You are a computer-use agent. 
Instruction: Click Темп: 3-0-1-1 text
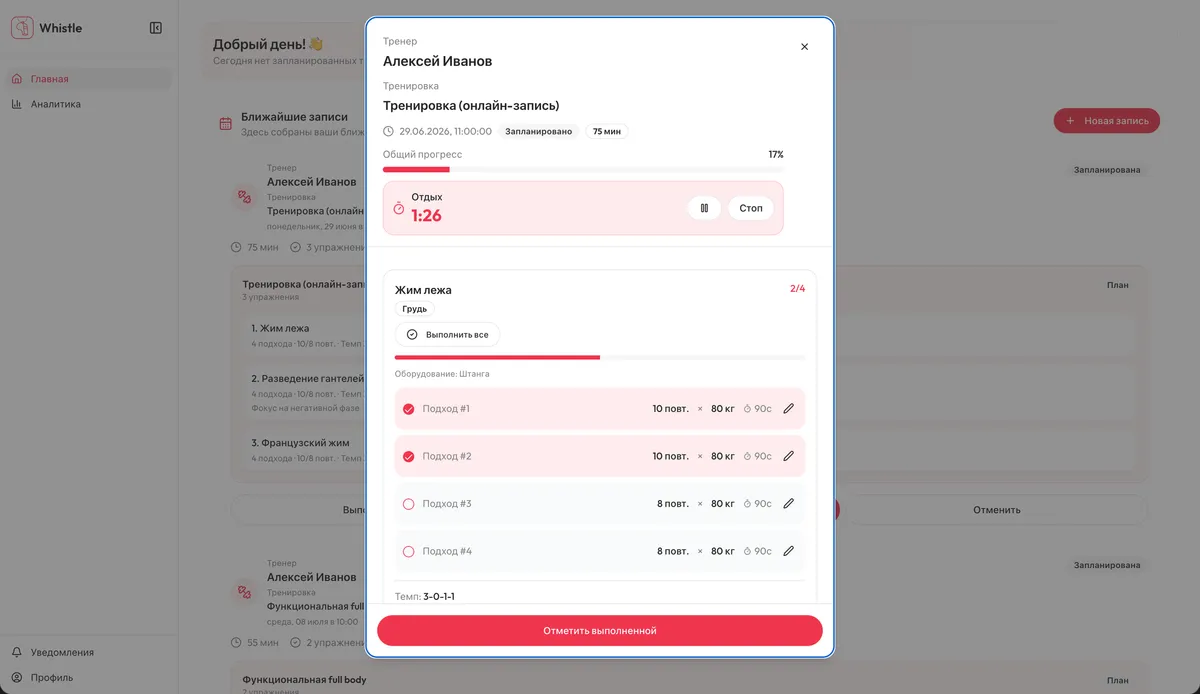point(425,597)
